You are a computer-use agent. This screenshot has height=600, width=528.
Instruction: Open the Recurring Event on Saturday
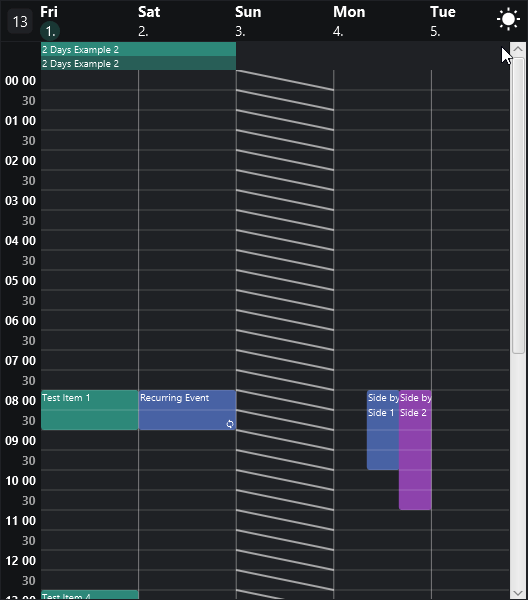pos(187,410)
